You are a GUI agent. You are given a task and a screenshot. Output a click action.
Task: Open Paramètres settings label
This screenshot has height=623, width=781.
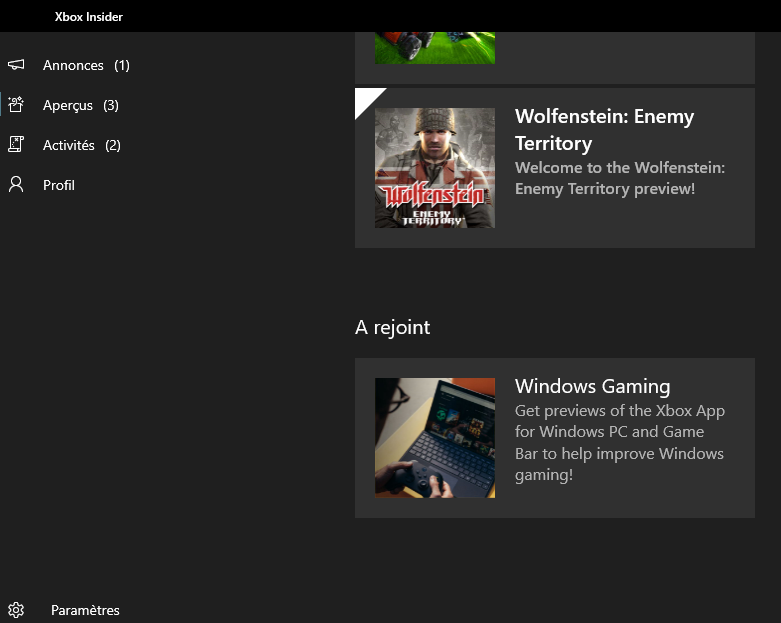(85, 610)
